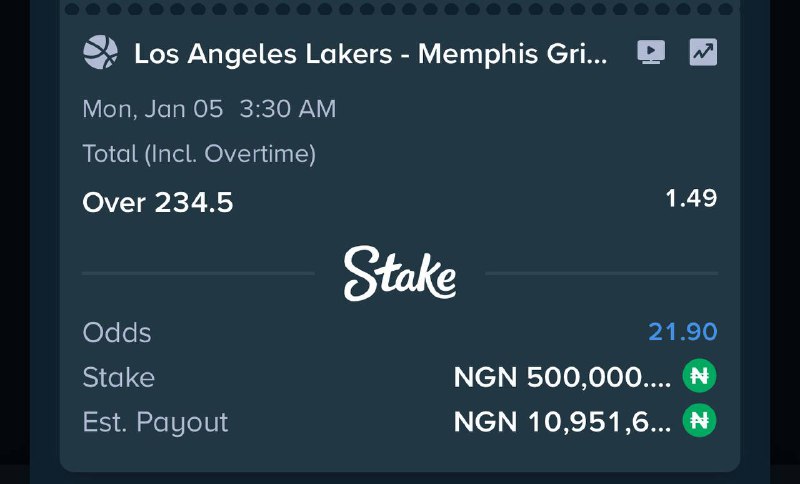Open the Los Angeles Lakers - Memphis match title

(370, 53)
